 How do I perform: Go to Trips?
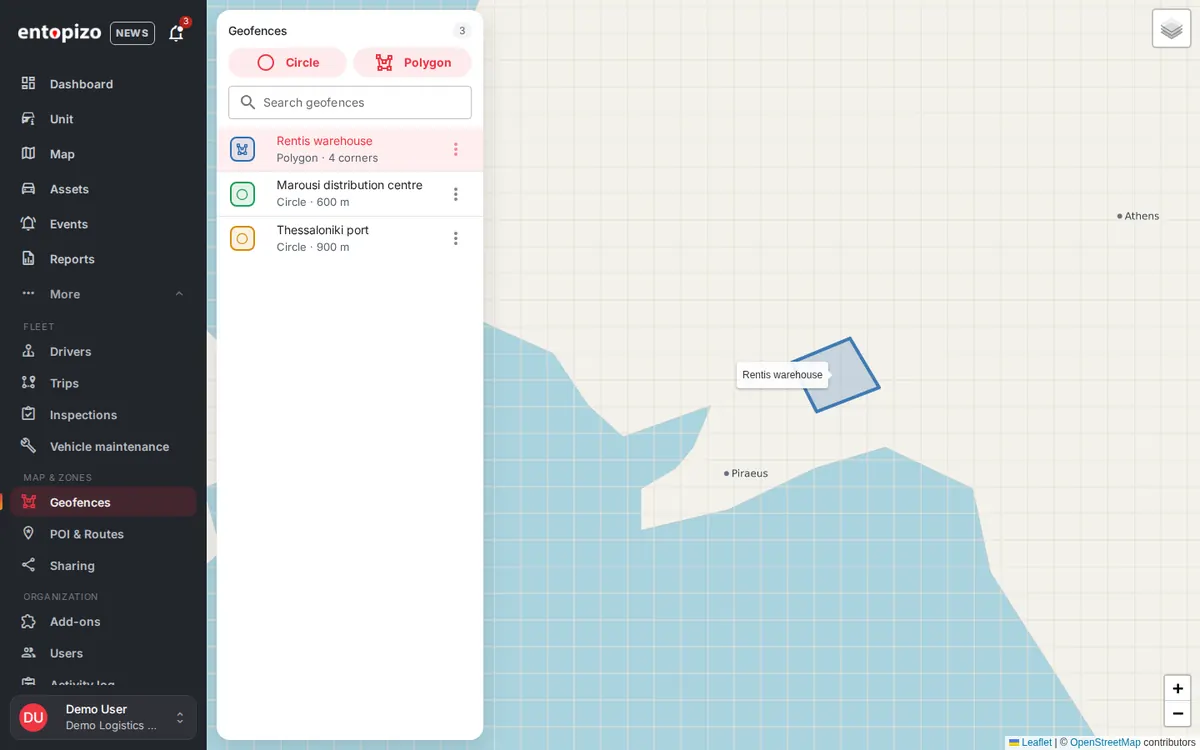tap(103, 383)
